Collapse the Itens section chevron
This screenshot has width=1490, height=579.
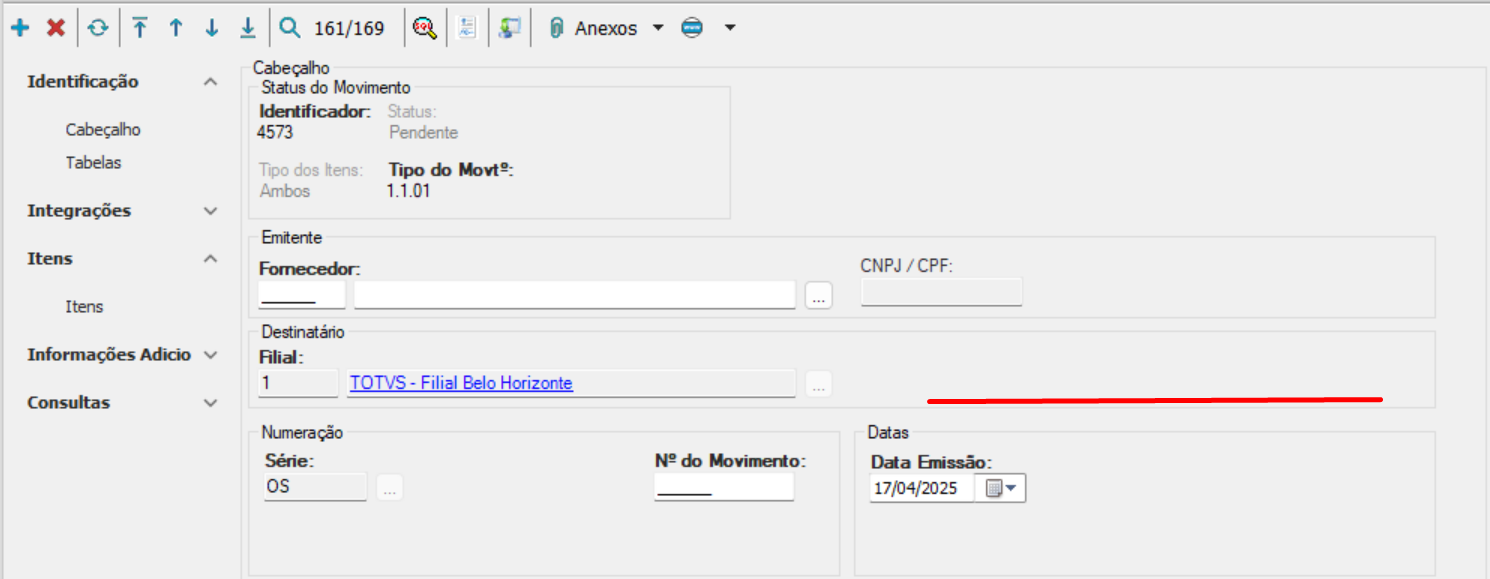click(x=210, y=259)
